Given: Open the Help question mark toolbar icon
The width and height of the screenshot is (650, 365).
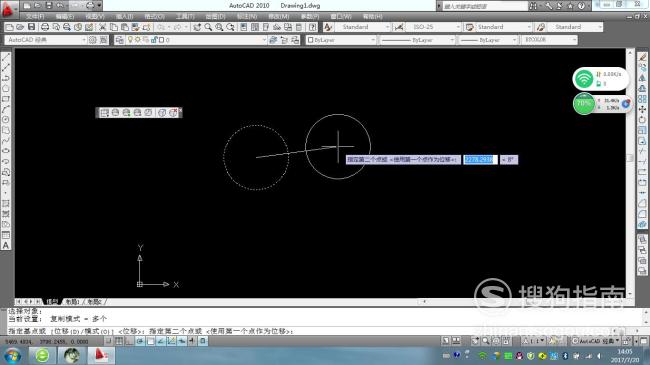Looking at the screenshot, I should (x=313, y=27).
